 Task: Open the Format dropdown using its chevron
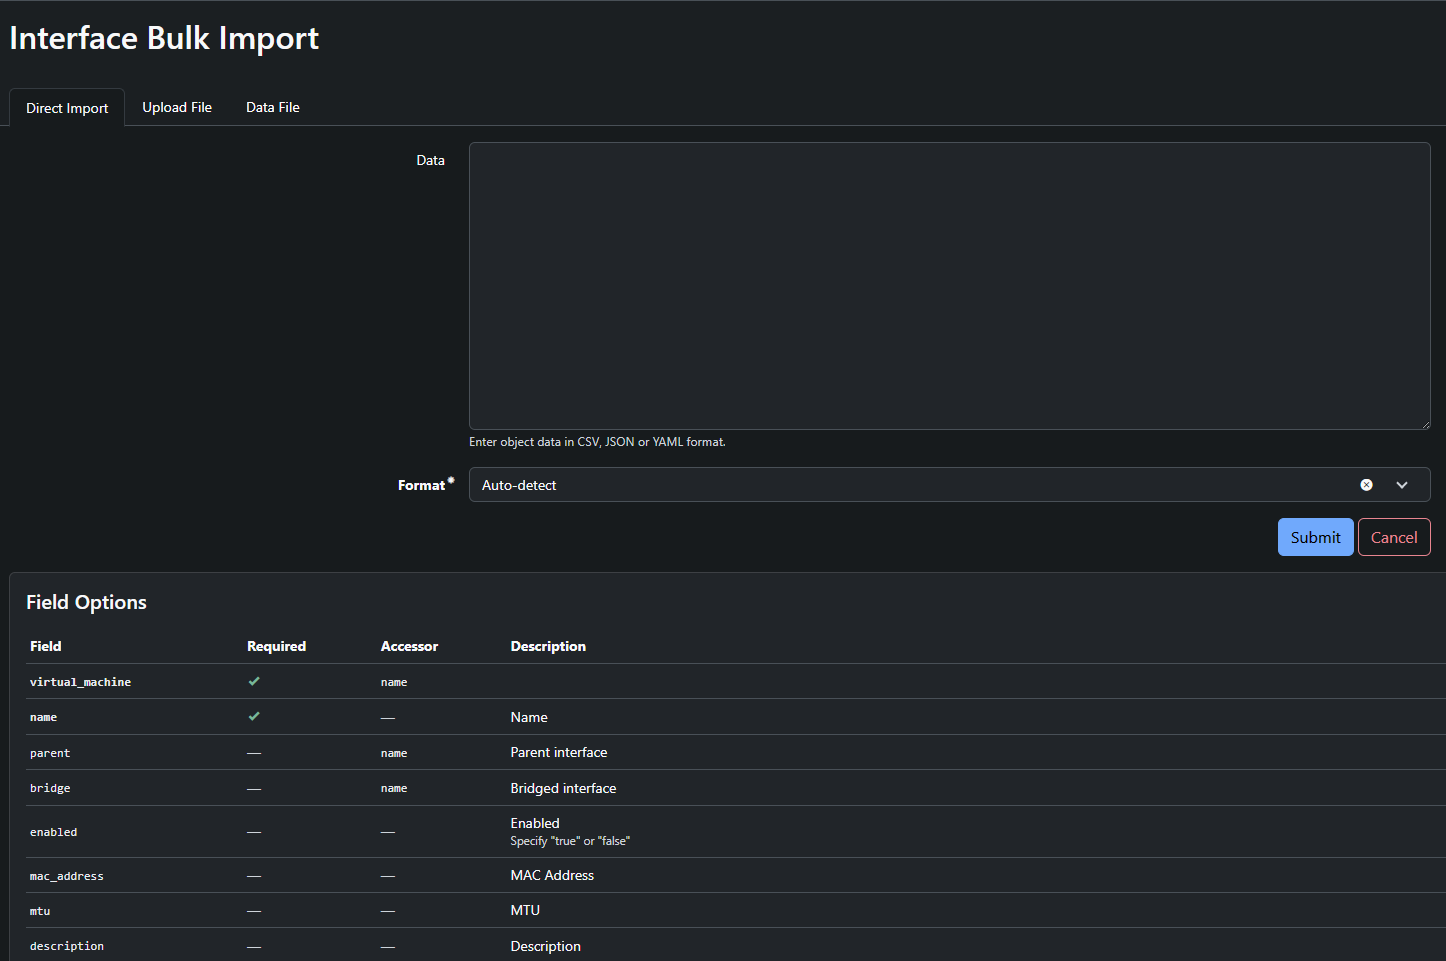point(1402,484)
